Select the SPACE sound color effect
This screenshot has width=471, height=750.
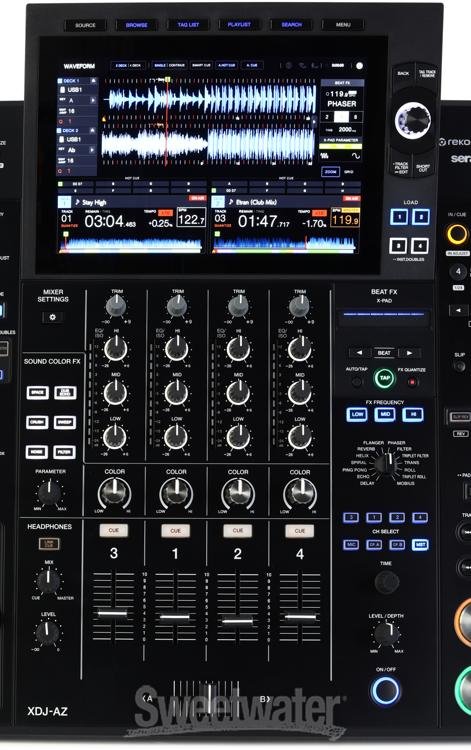pyautogui.click(x=37, y=393)
